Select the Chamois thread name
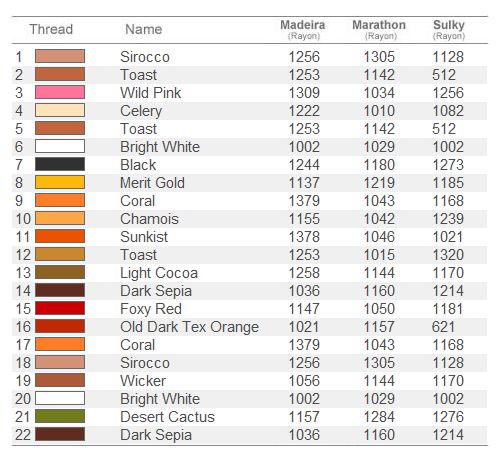Image resolution: width=500 pixels, height=456 pixels. click(149, 219)
